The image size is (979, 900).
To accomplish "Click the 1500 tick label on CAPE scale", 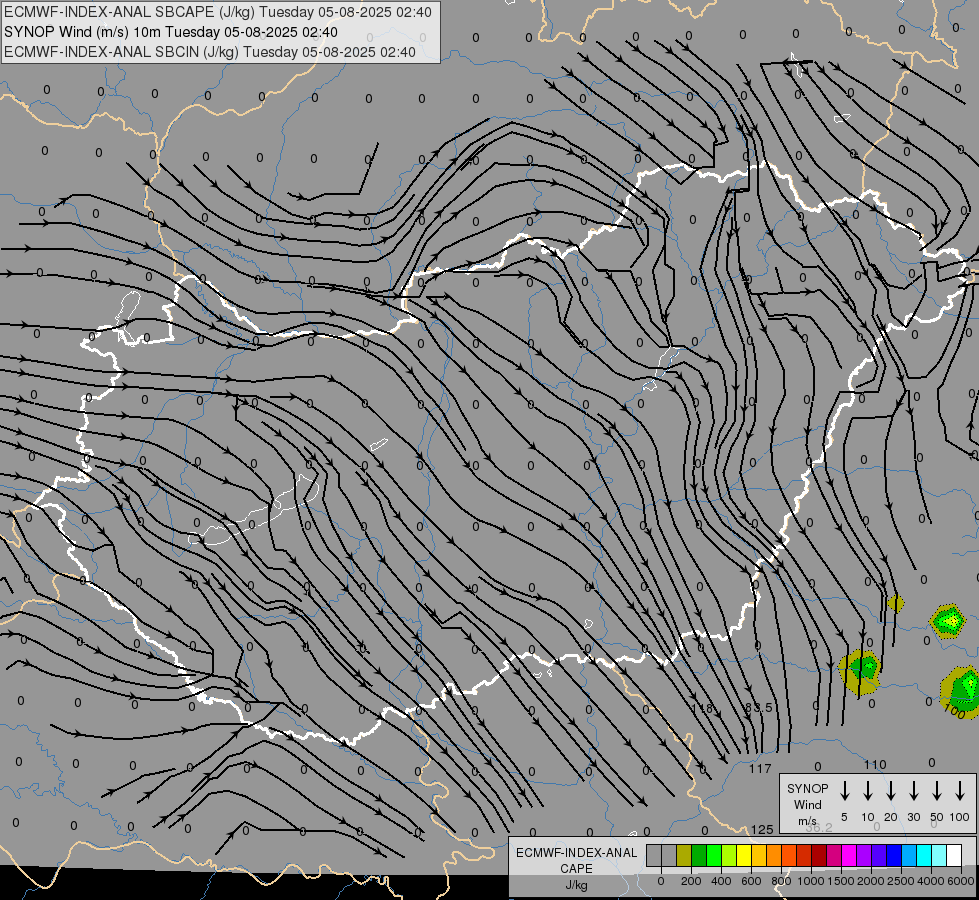I will 841,881.
